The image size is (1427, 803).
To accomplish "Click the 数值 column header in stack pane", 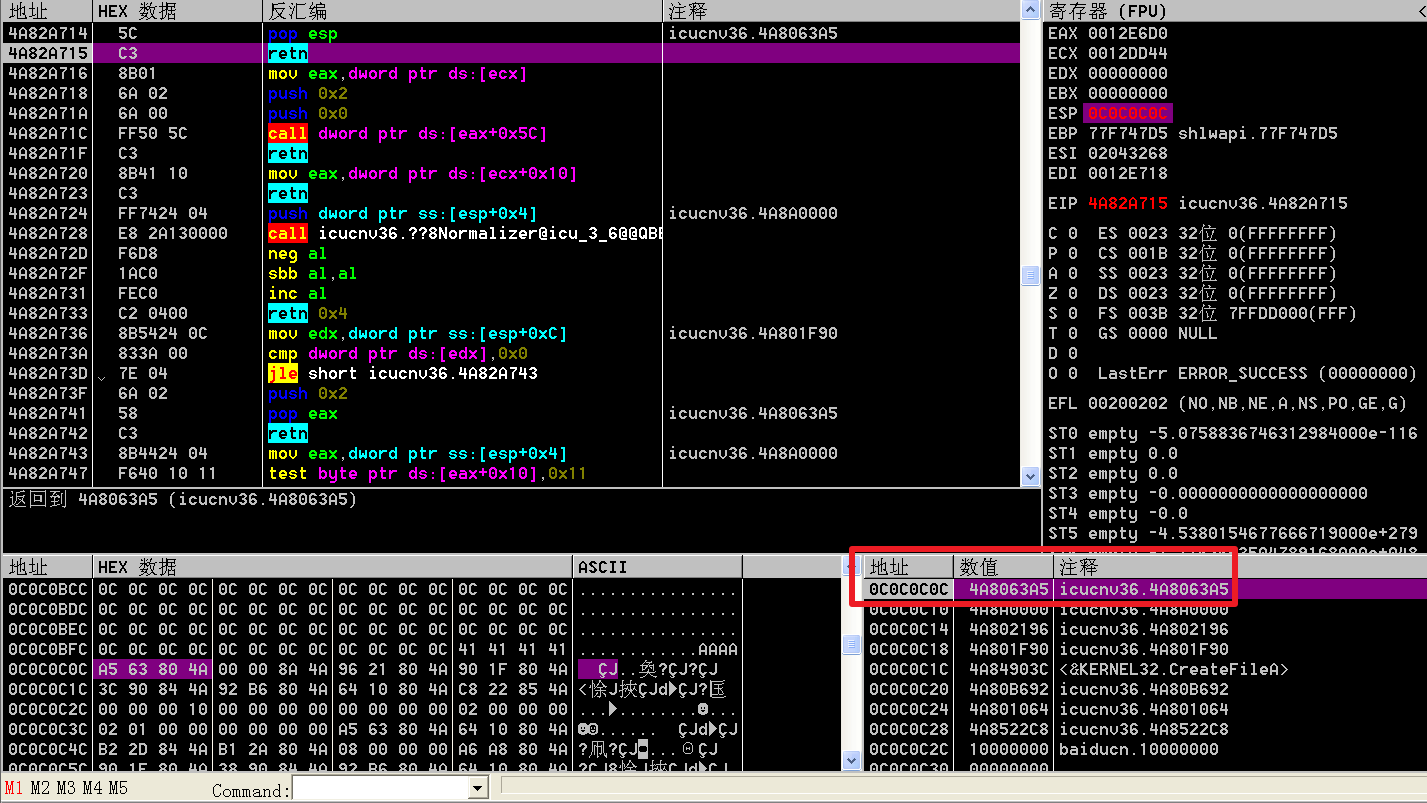I will [x=1004, y=567].
